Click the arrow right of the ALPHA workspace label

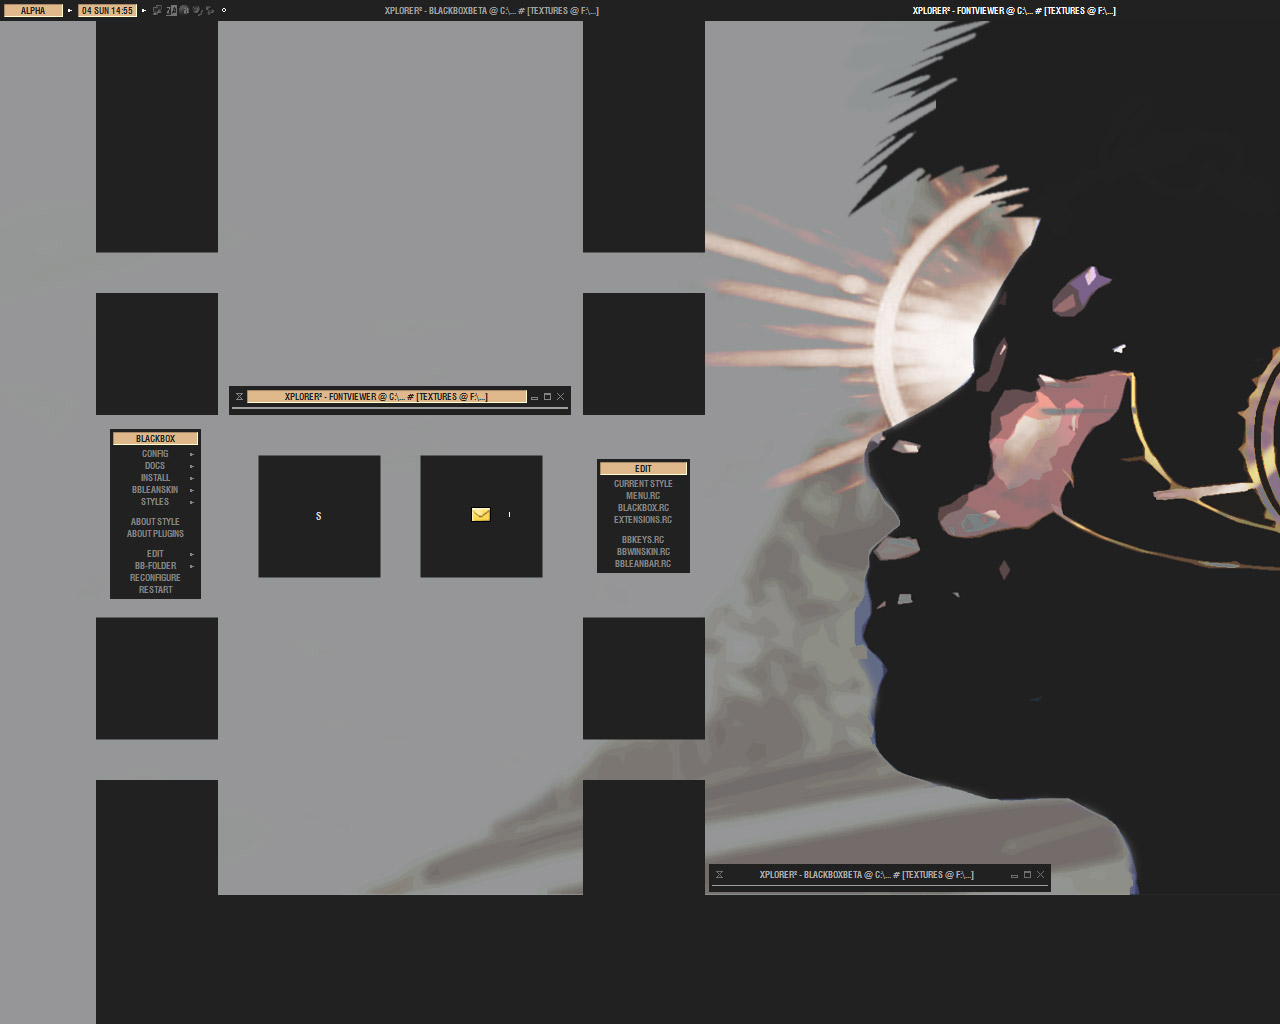pos(70,10)
